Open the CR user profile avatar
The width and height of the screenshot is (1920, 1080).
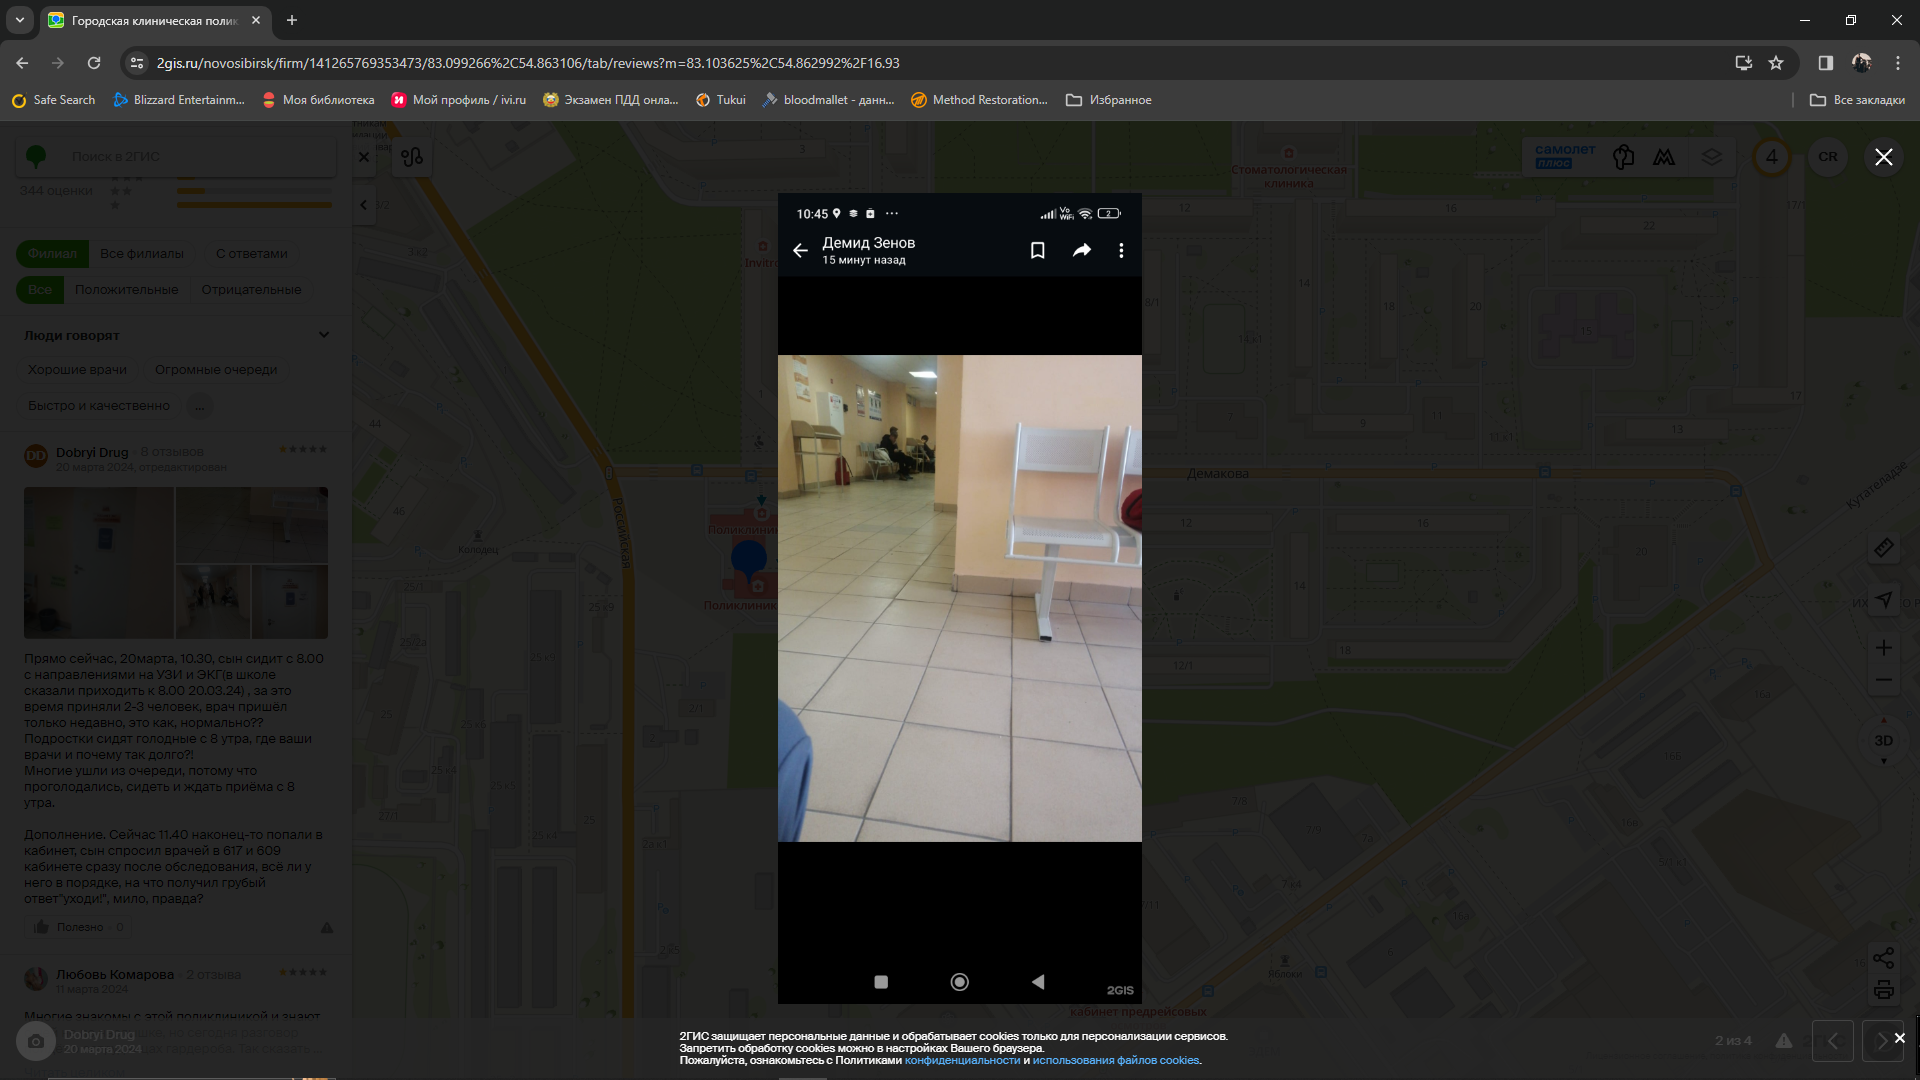(1828, 157)
